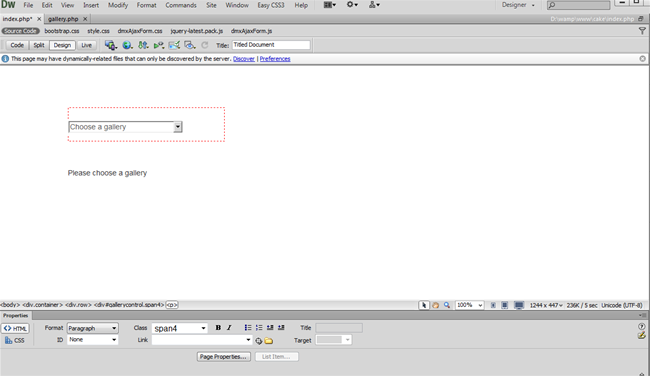Click the browse for file folder icon
This screenshot has height=376, width=650.
pos(269,341)
